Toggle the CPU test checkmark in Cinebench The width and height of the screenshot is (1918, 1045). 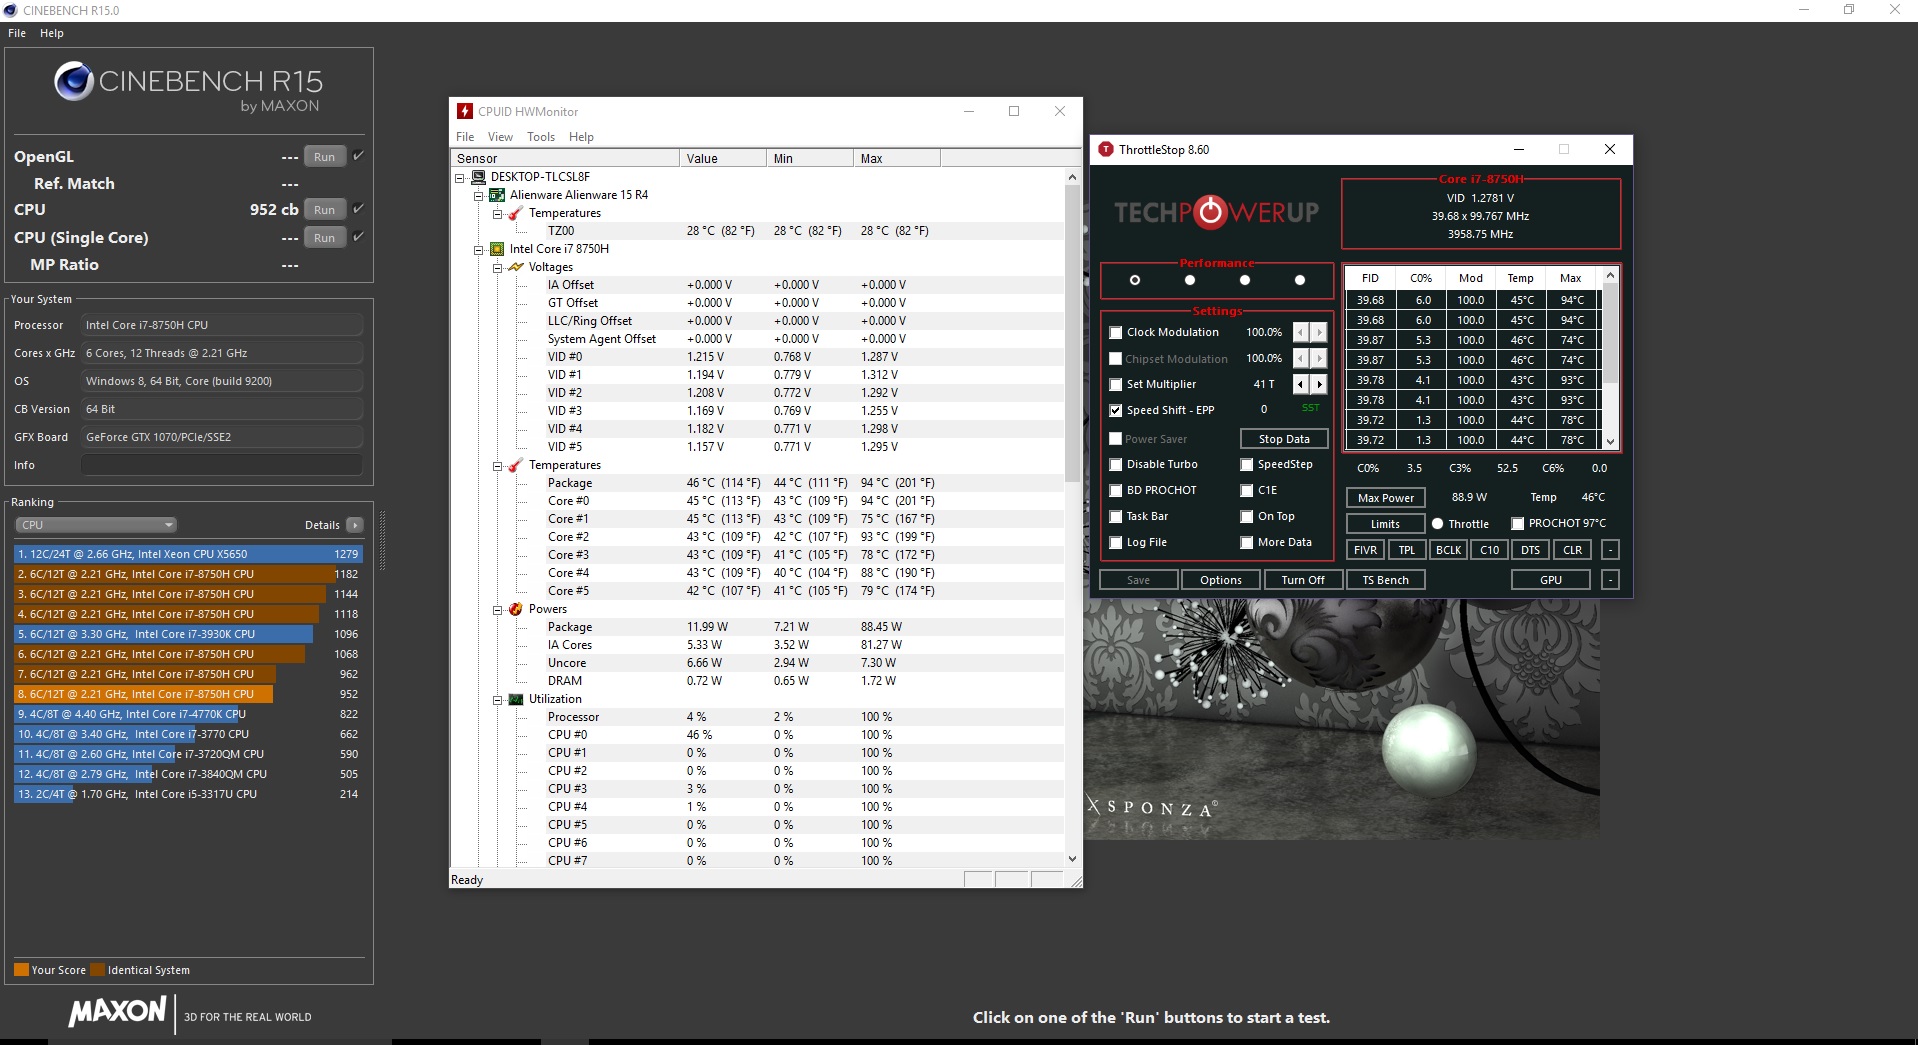point(358,209)
